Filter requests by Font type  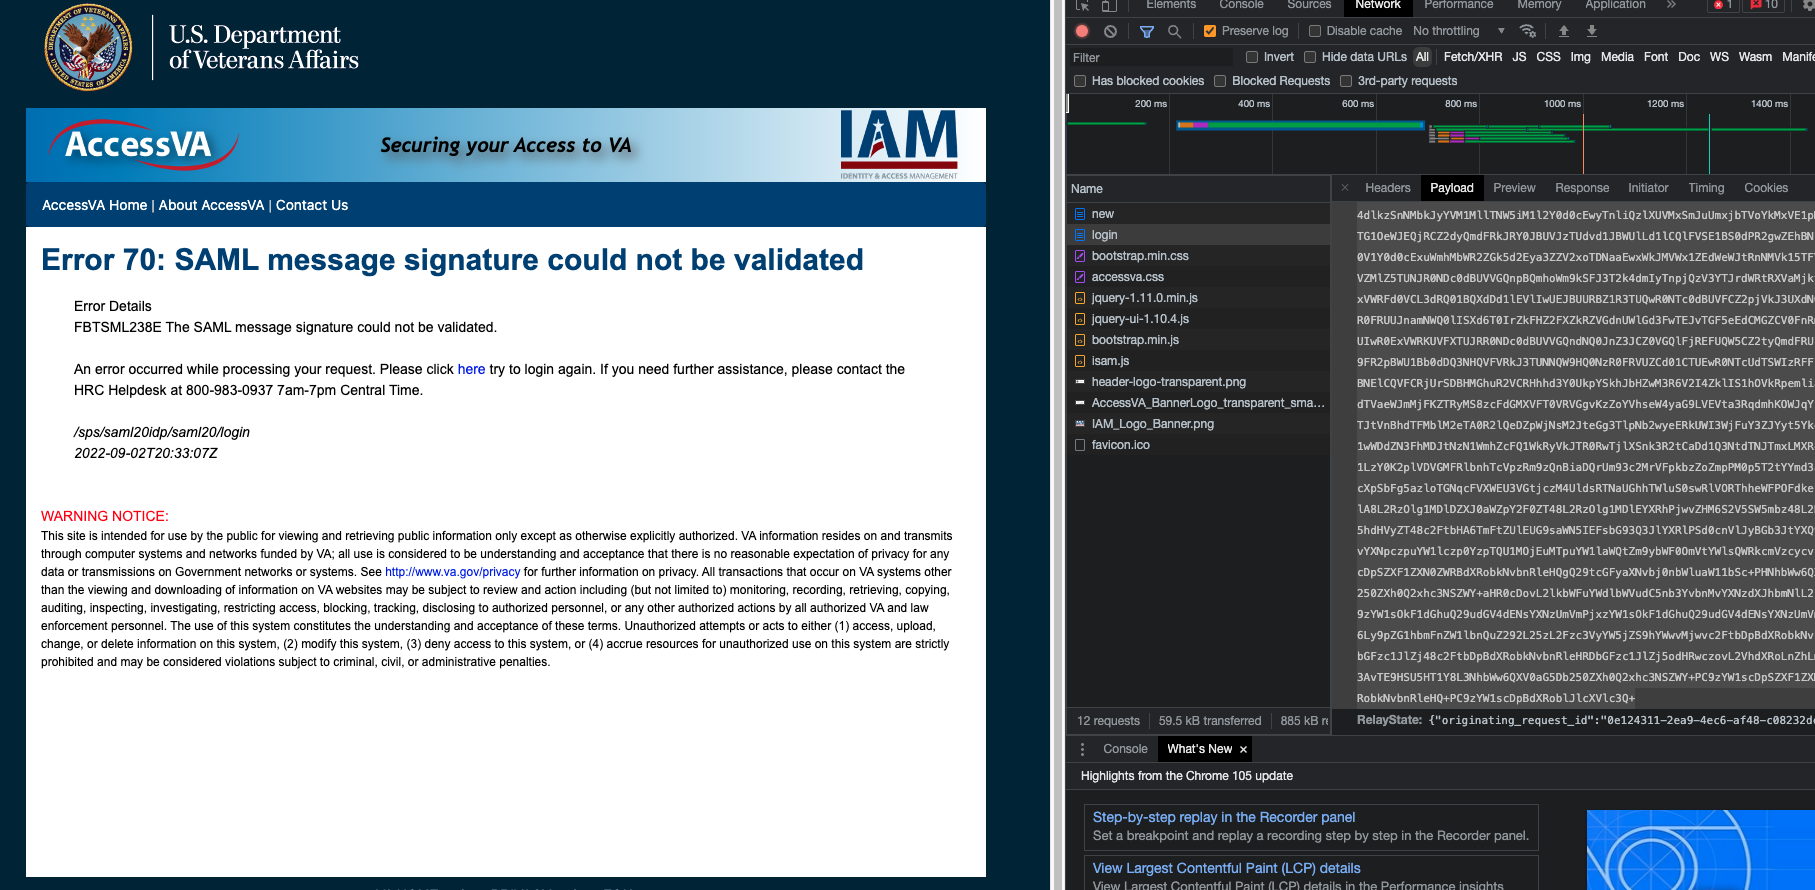[1656, 57]
